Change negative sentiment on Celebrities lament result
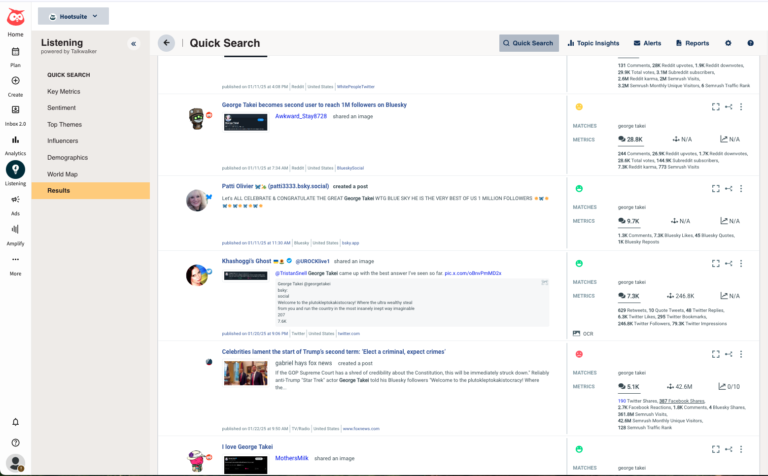 (579, 354)
